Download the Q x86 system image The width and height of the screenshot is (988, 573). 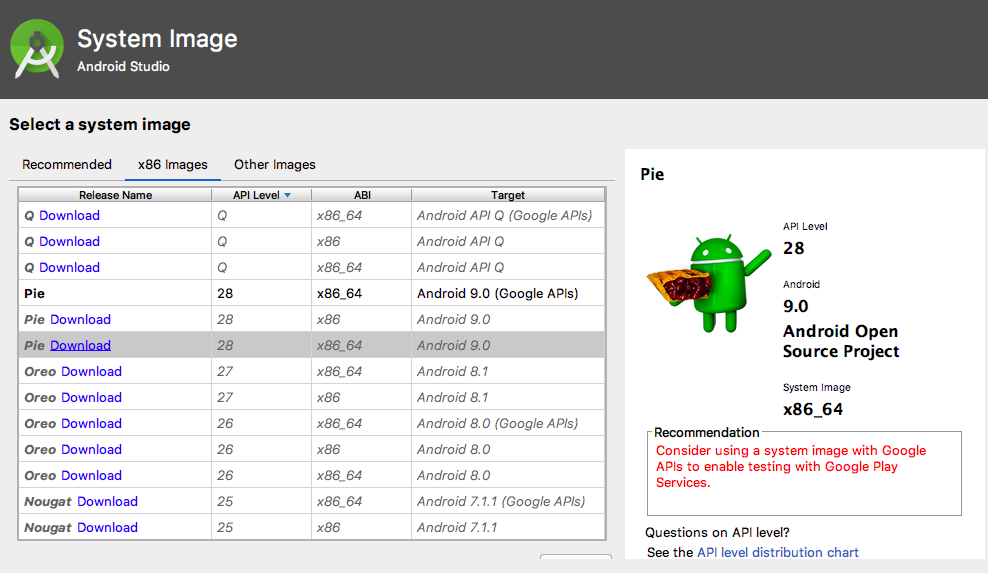pos(69,241)
